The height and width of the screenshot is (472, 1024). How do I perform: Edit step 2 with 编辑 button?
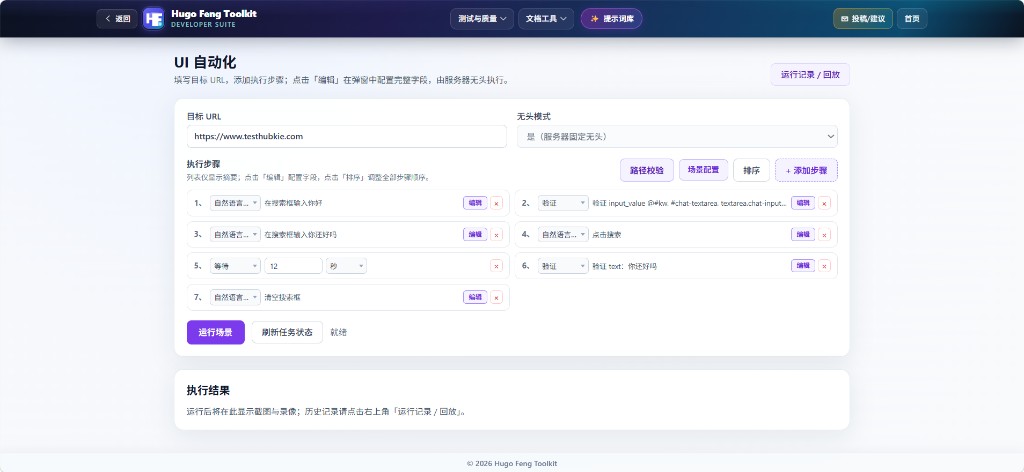[803, 203]
